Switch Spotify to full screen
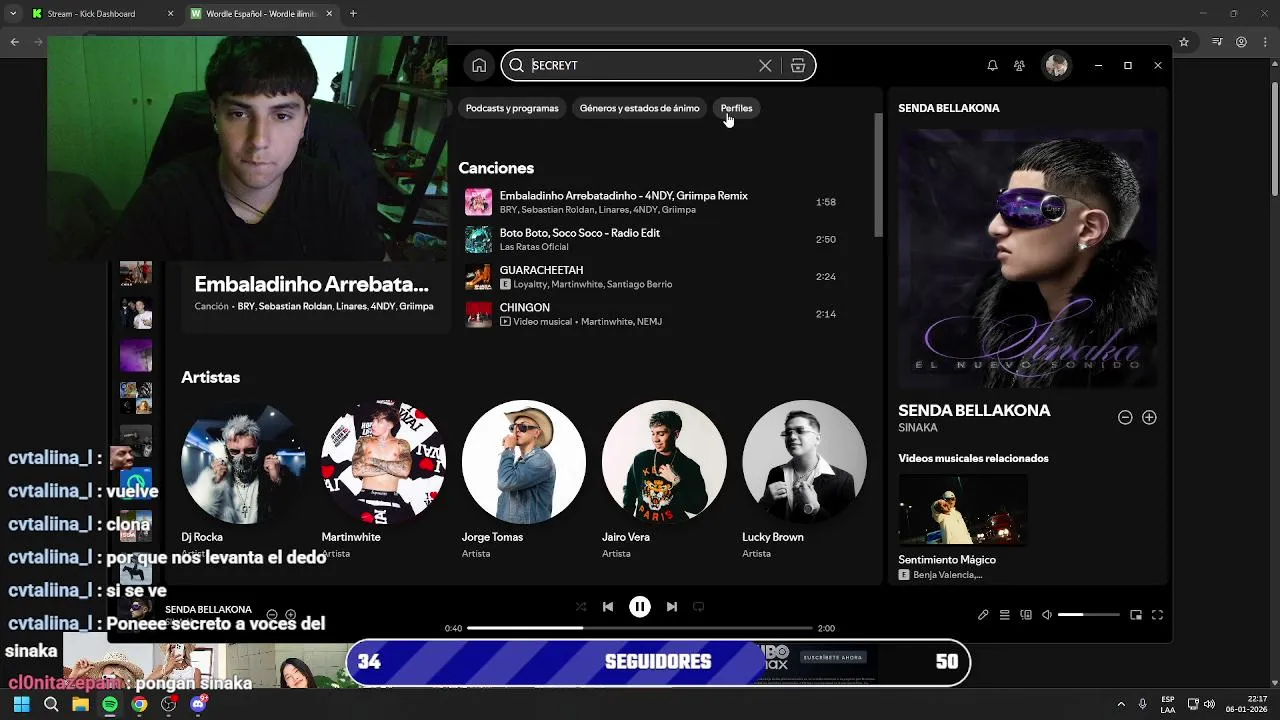This screenshot has width=1280, height=720. coord(1157,615)
